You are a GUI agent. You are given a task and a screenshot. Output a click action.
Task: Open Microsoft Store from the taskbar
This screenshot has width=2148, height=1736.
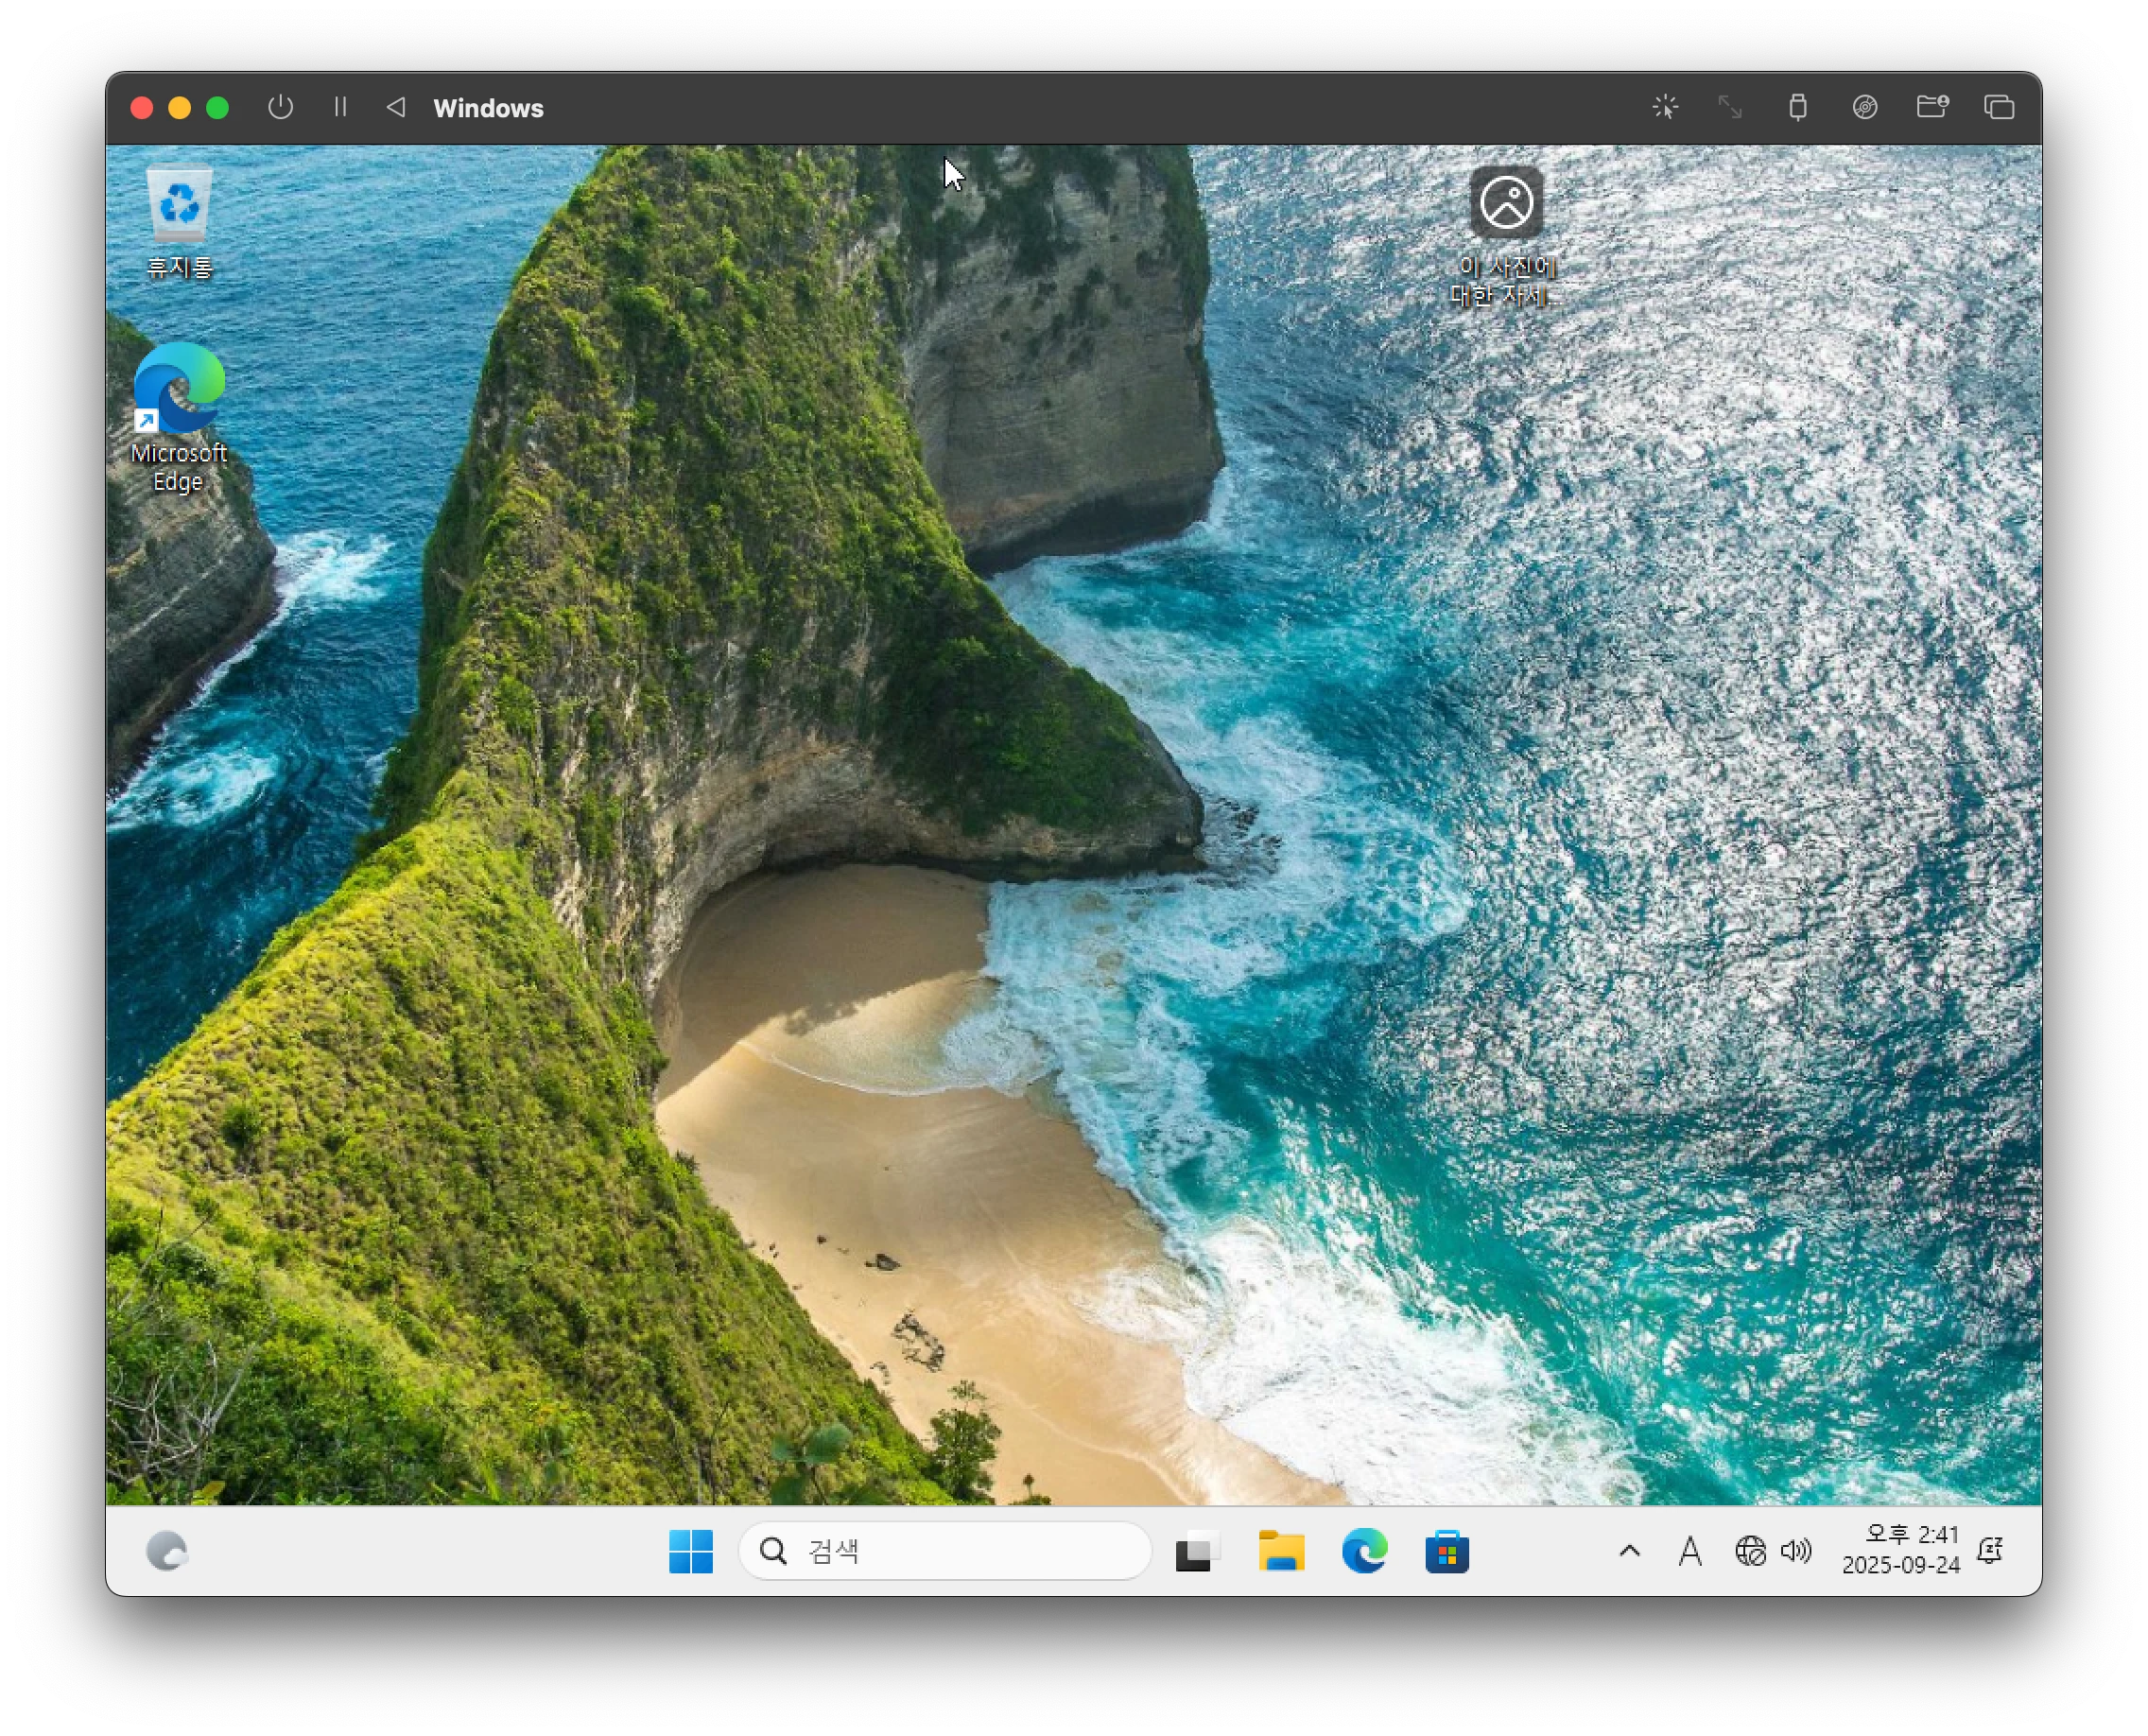[x=1447, y=1551]
